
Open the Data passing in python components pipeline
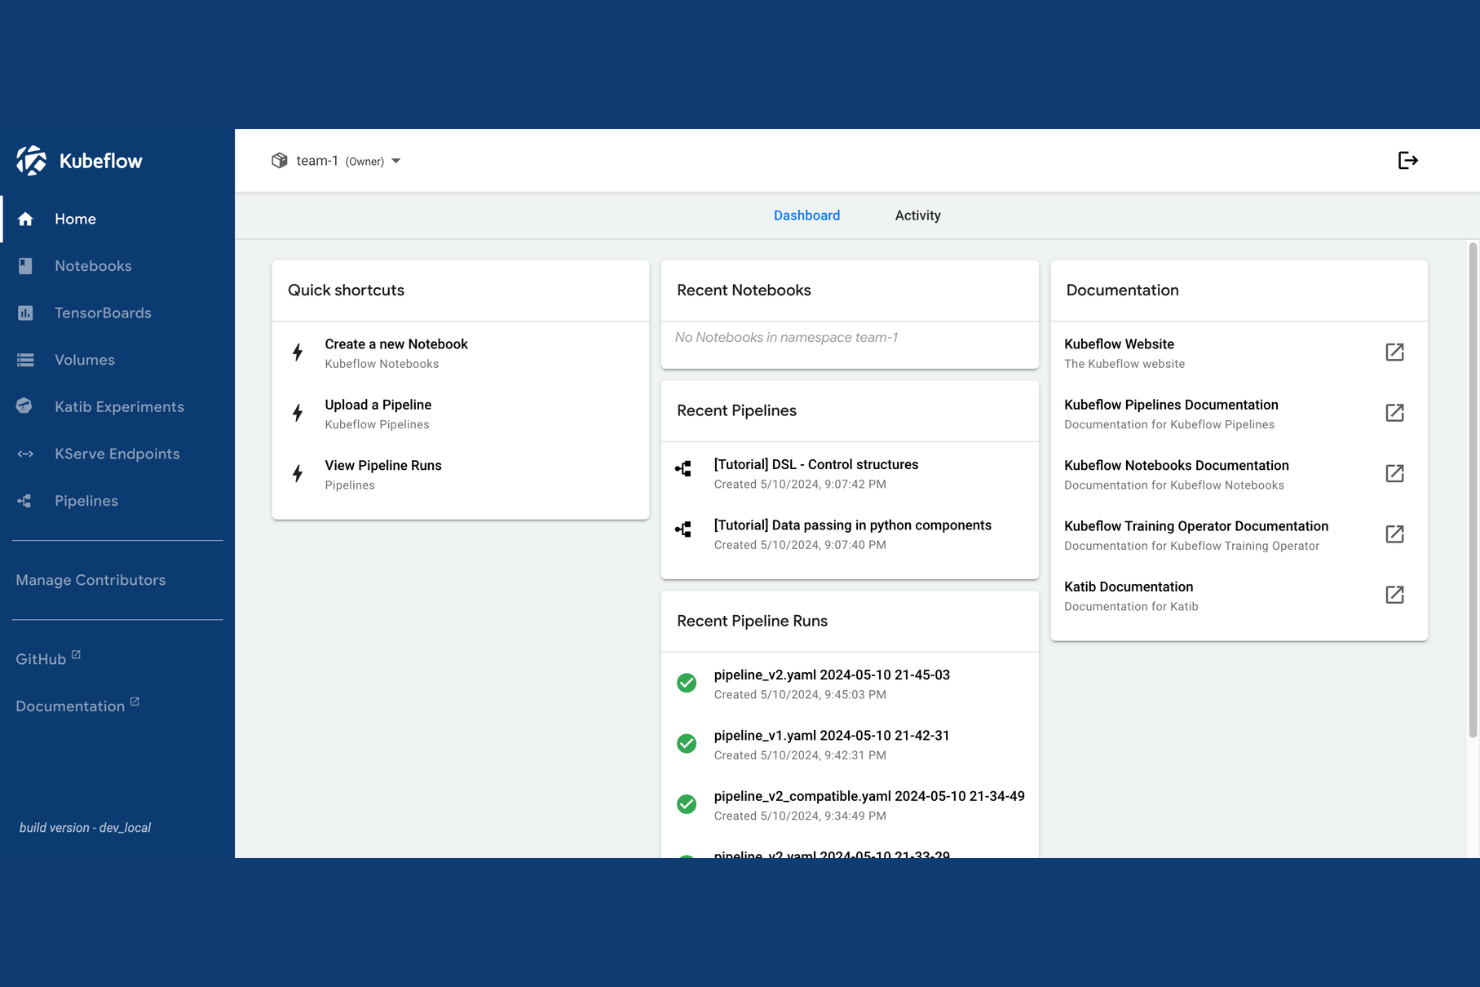[x=850, y=534]
